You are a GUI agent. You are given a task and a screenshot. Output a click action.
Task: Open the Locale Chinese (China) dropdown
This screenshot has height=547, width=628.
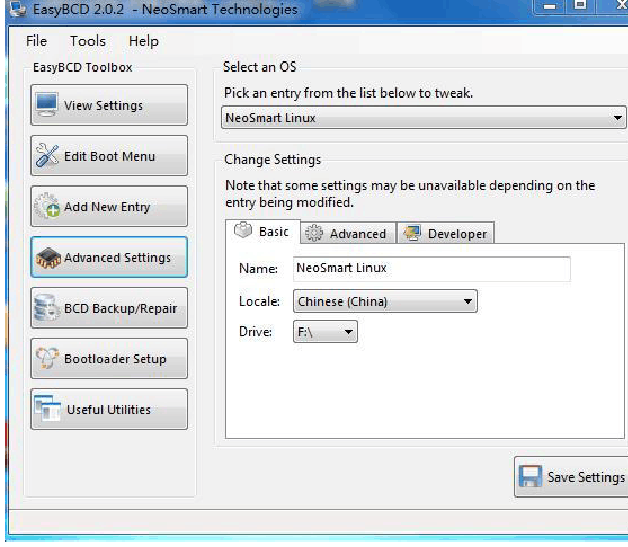385,302
